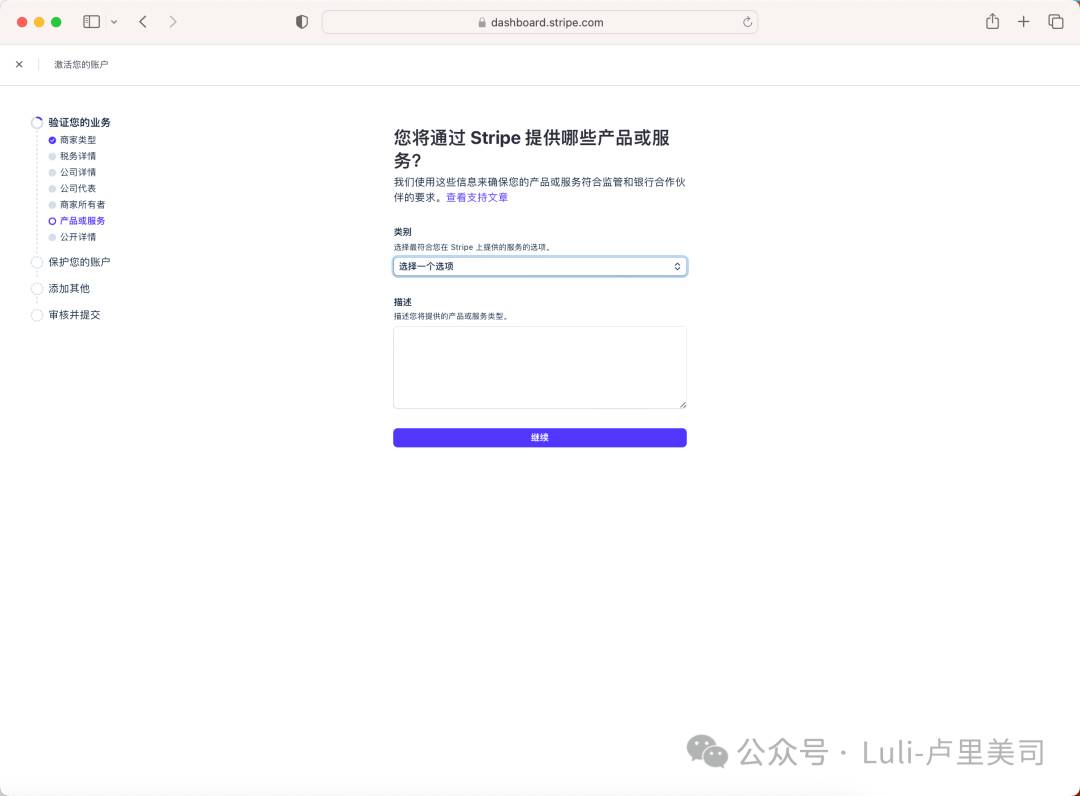Open the 公司详情 step
Screen dimensions: 1080x796
pyautogui.click(x=78, y=172)
